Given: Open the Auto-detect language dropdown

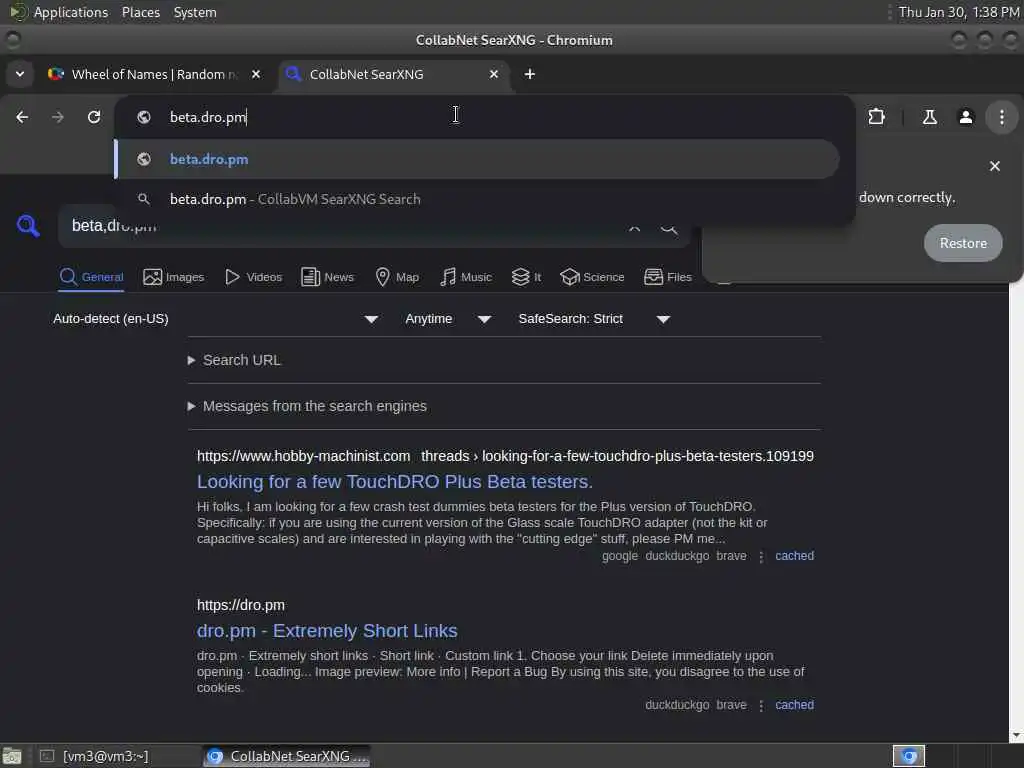Looking at the screenshot, I should [x=216, y=319].
